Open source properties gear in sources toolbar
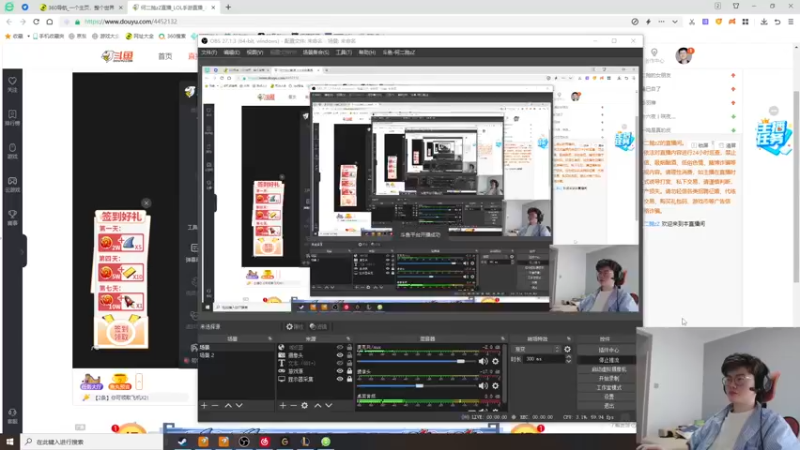Screen dimensions: 800x450 pos(305,406)
